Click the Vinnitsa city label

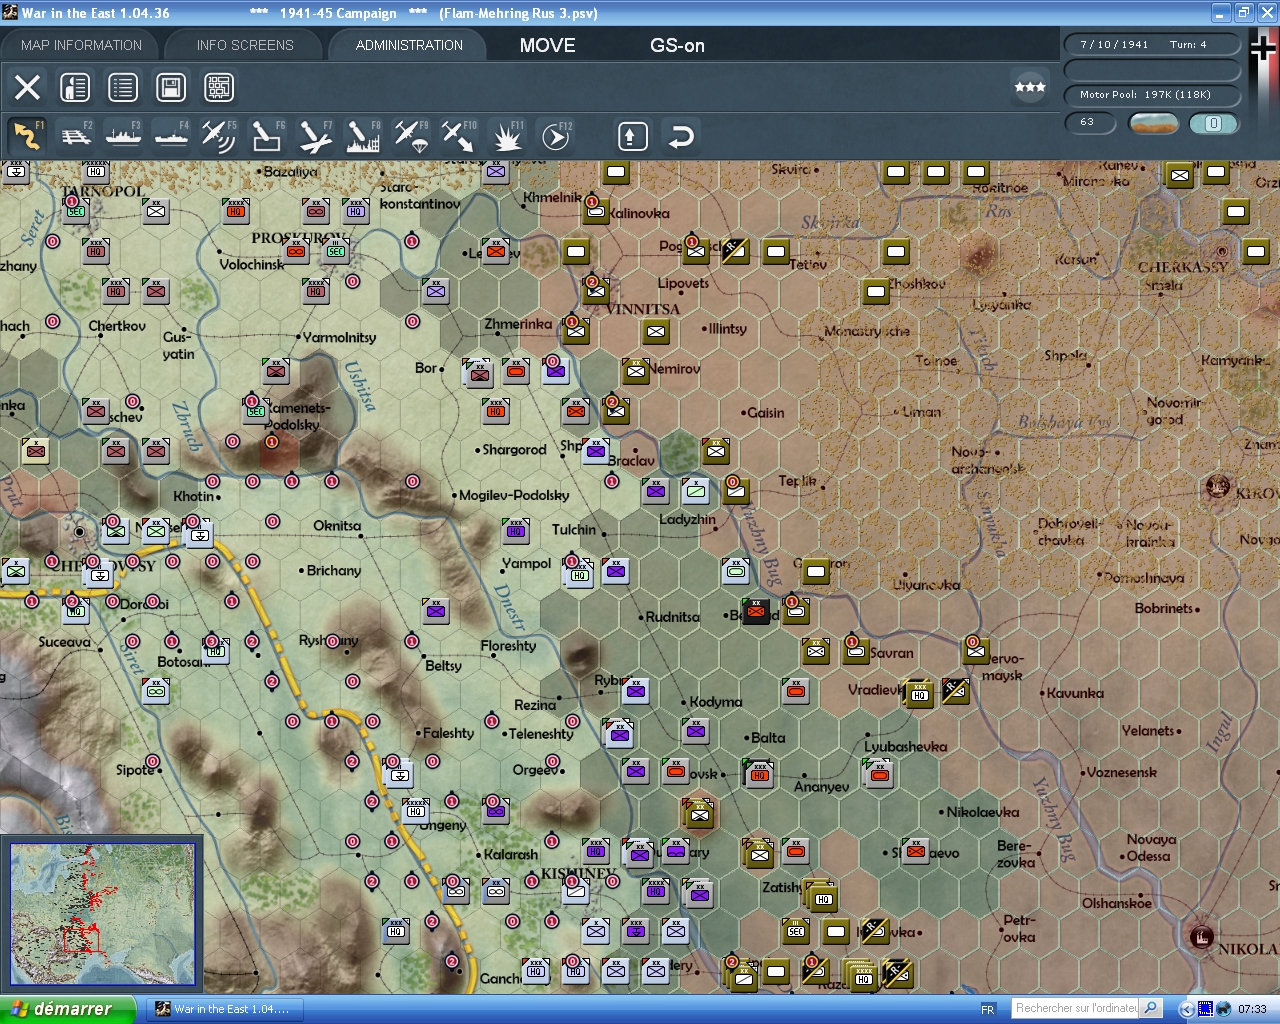(642, 309)
